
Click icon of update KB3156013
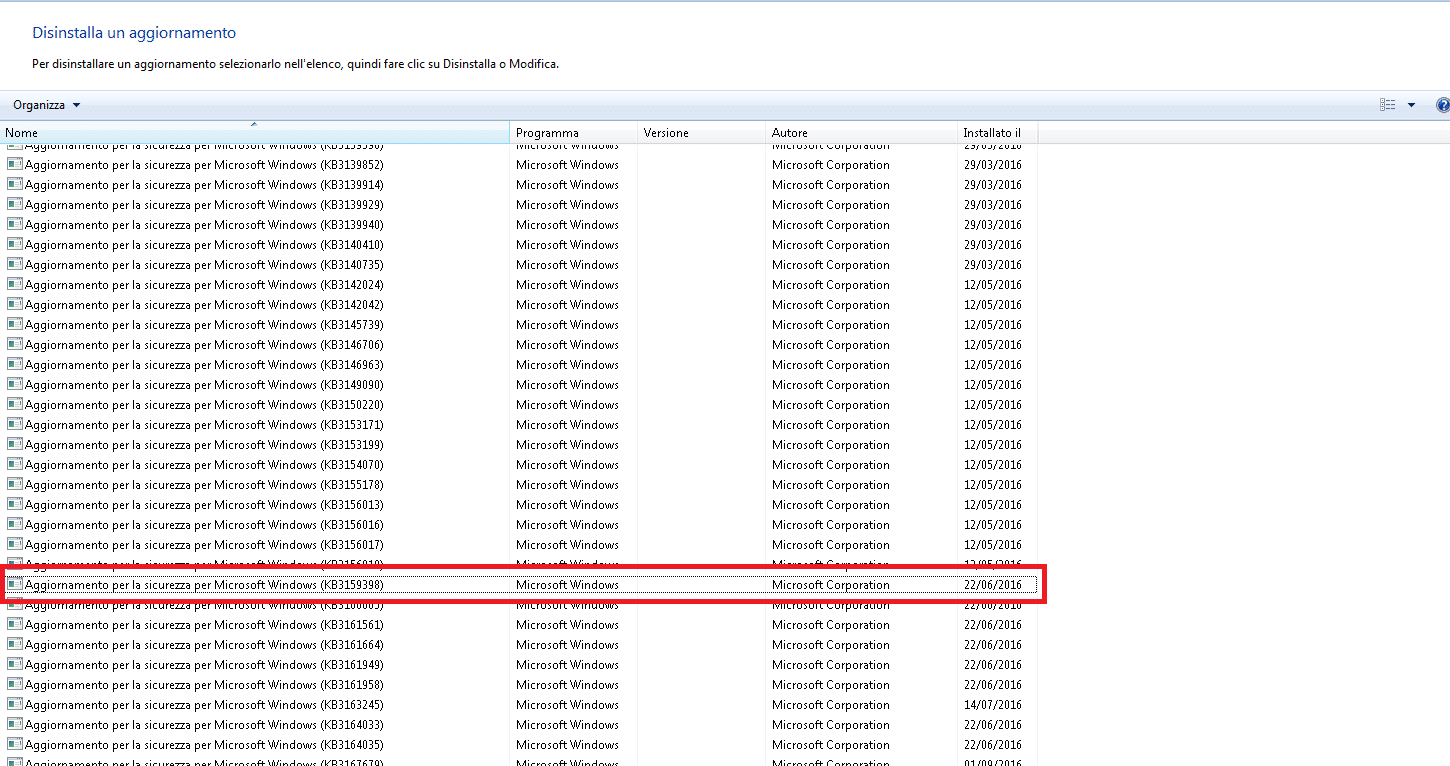point(15,505)
